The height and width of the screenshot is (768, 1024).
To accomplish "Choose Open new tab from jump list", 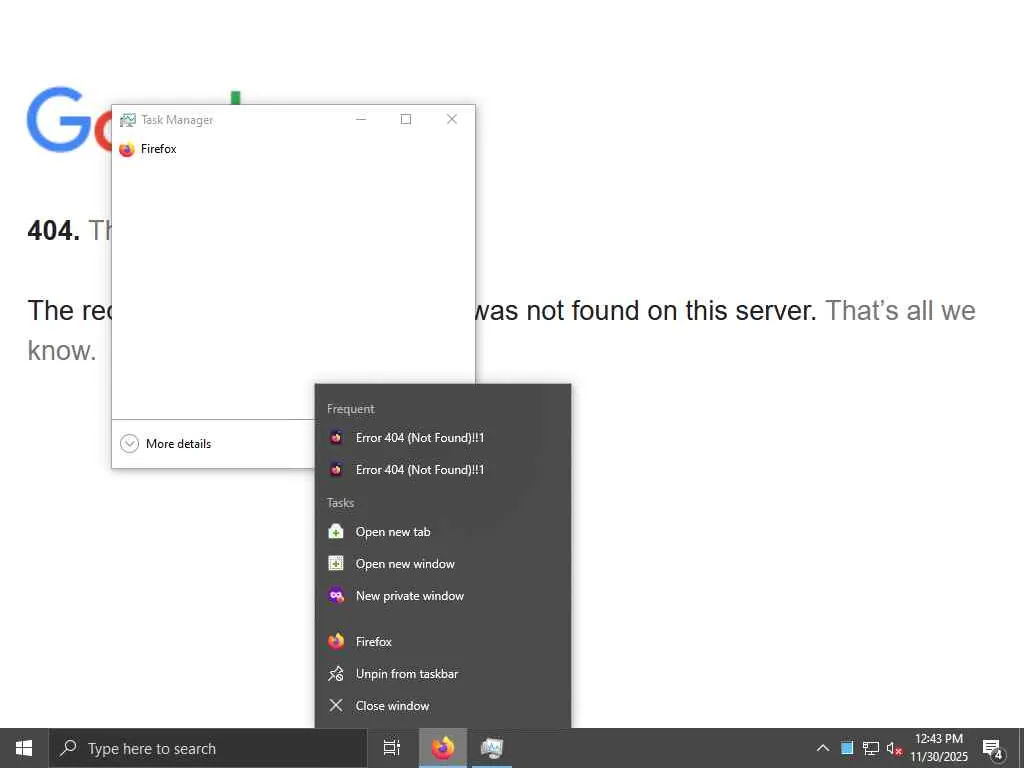I will (443, 532).
